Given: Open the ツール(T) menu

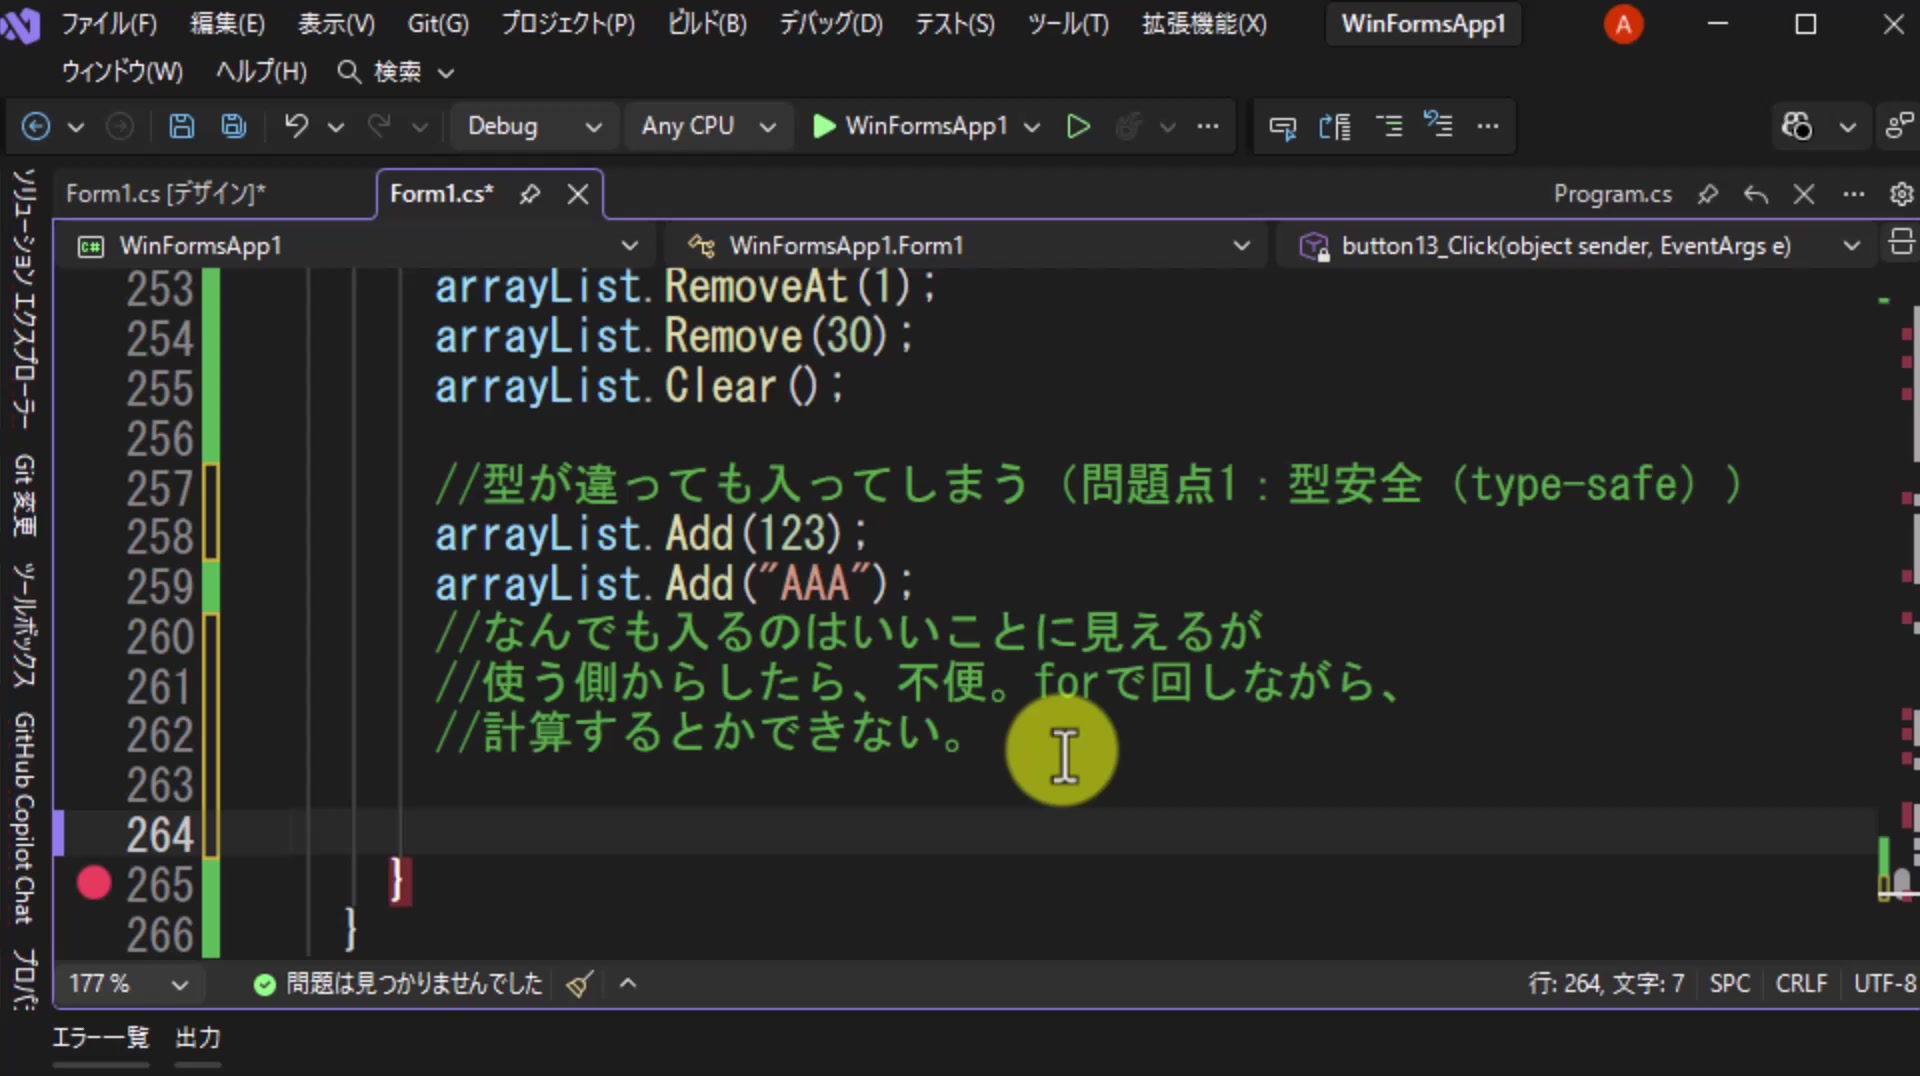Looking at the screenshot, I should pos(1068,24).
